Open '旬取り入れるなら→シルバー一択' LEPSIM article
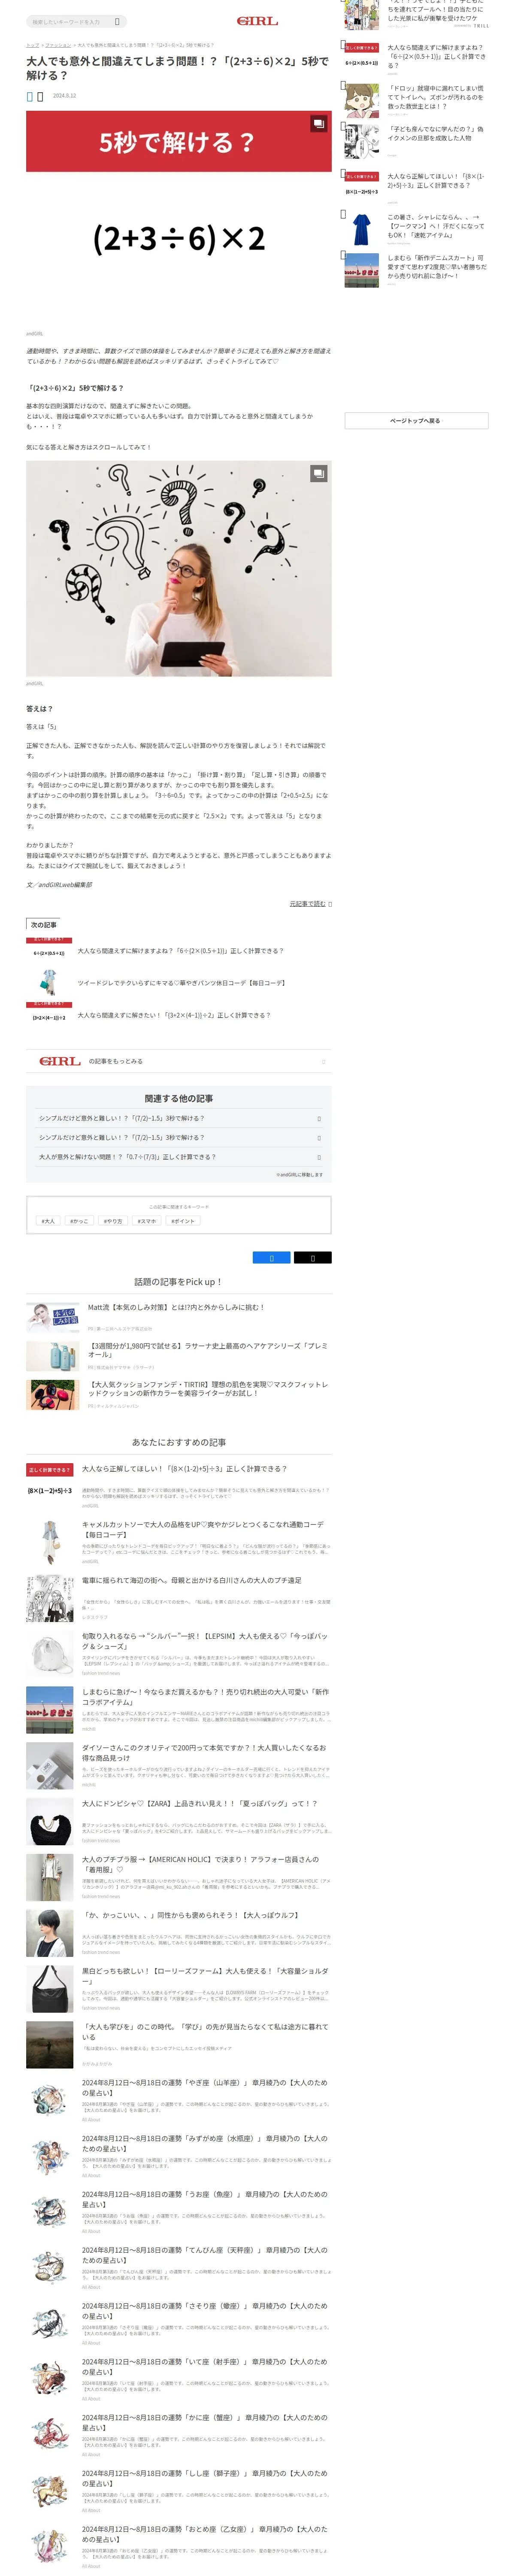The height and width of the screenshot is (2576, 515). (205, 1641)
